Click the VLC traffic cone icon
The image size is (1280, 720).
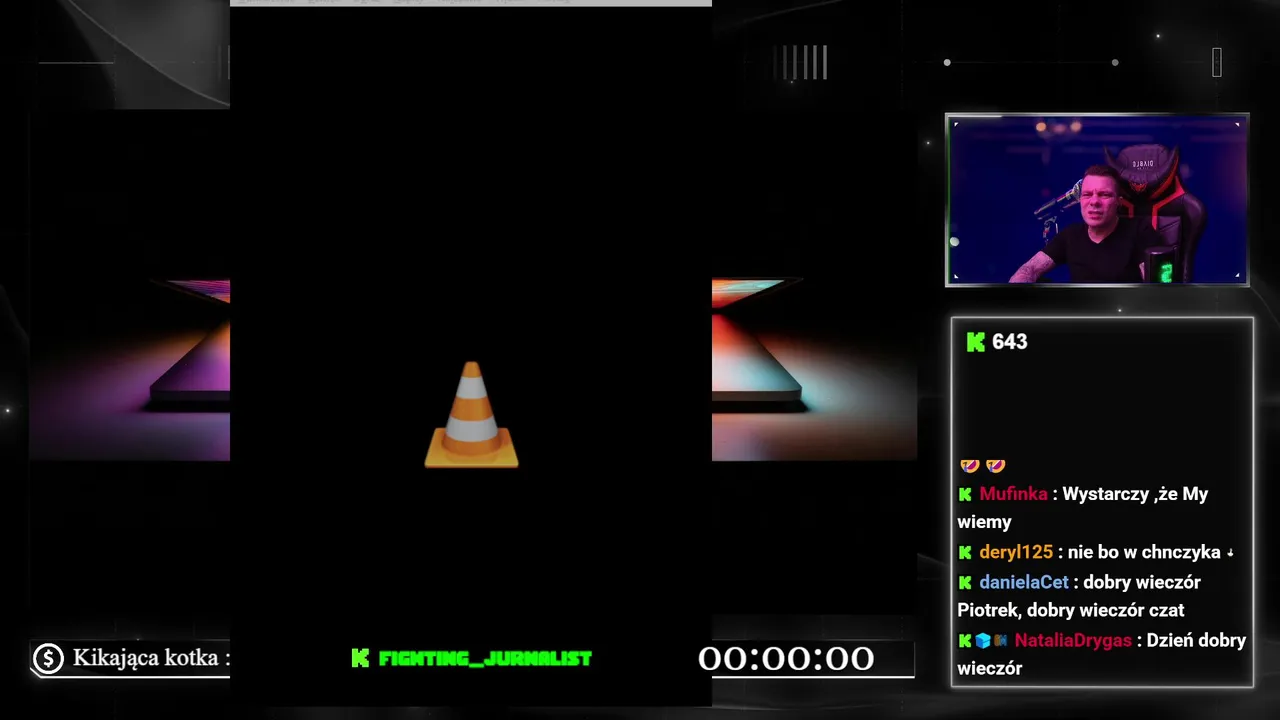pyautogui.click(x=471, y=415)
